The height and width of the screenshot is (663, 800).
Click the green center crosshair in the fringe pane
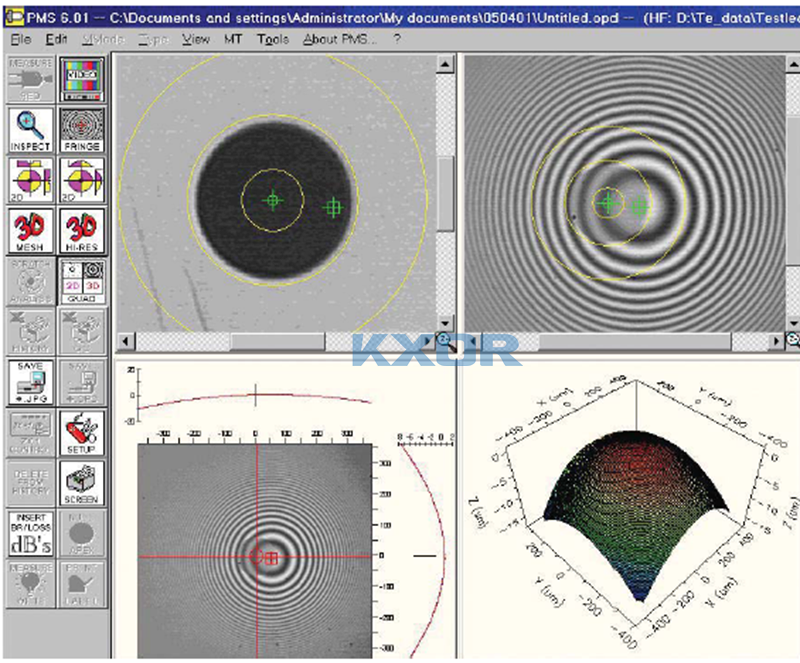(x=608, y=203)
